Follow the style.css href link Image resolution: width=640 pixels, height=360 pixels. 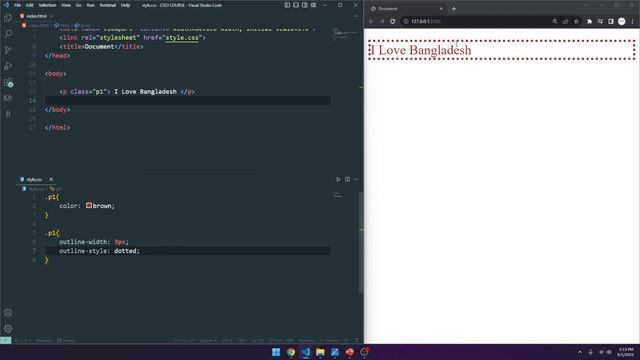[x=182, y=38]
